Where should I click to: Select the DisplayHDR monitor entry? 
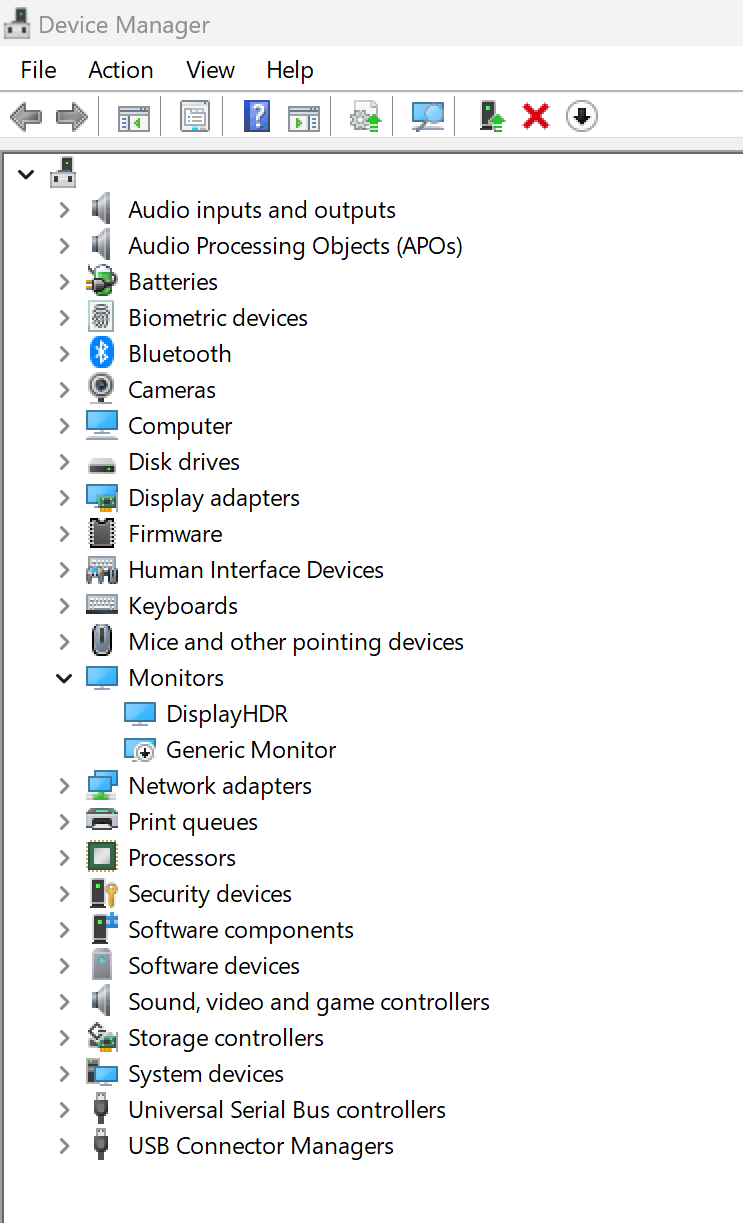point(227,714)
